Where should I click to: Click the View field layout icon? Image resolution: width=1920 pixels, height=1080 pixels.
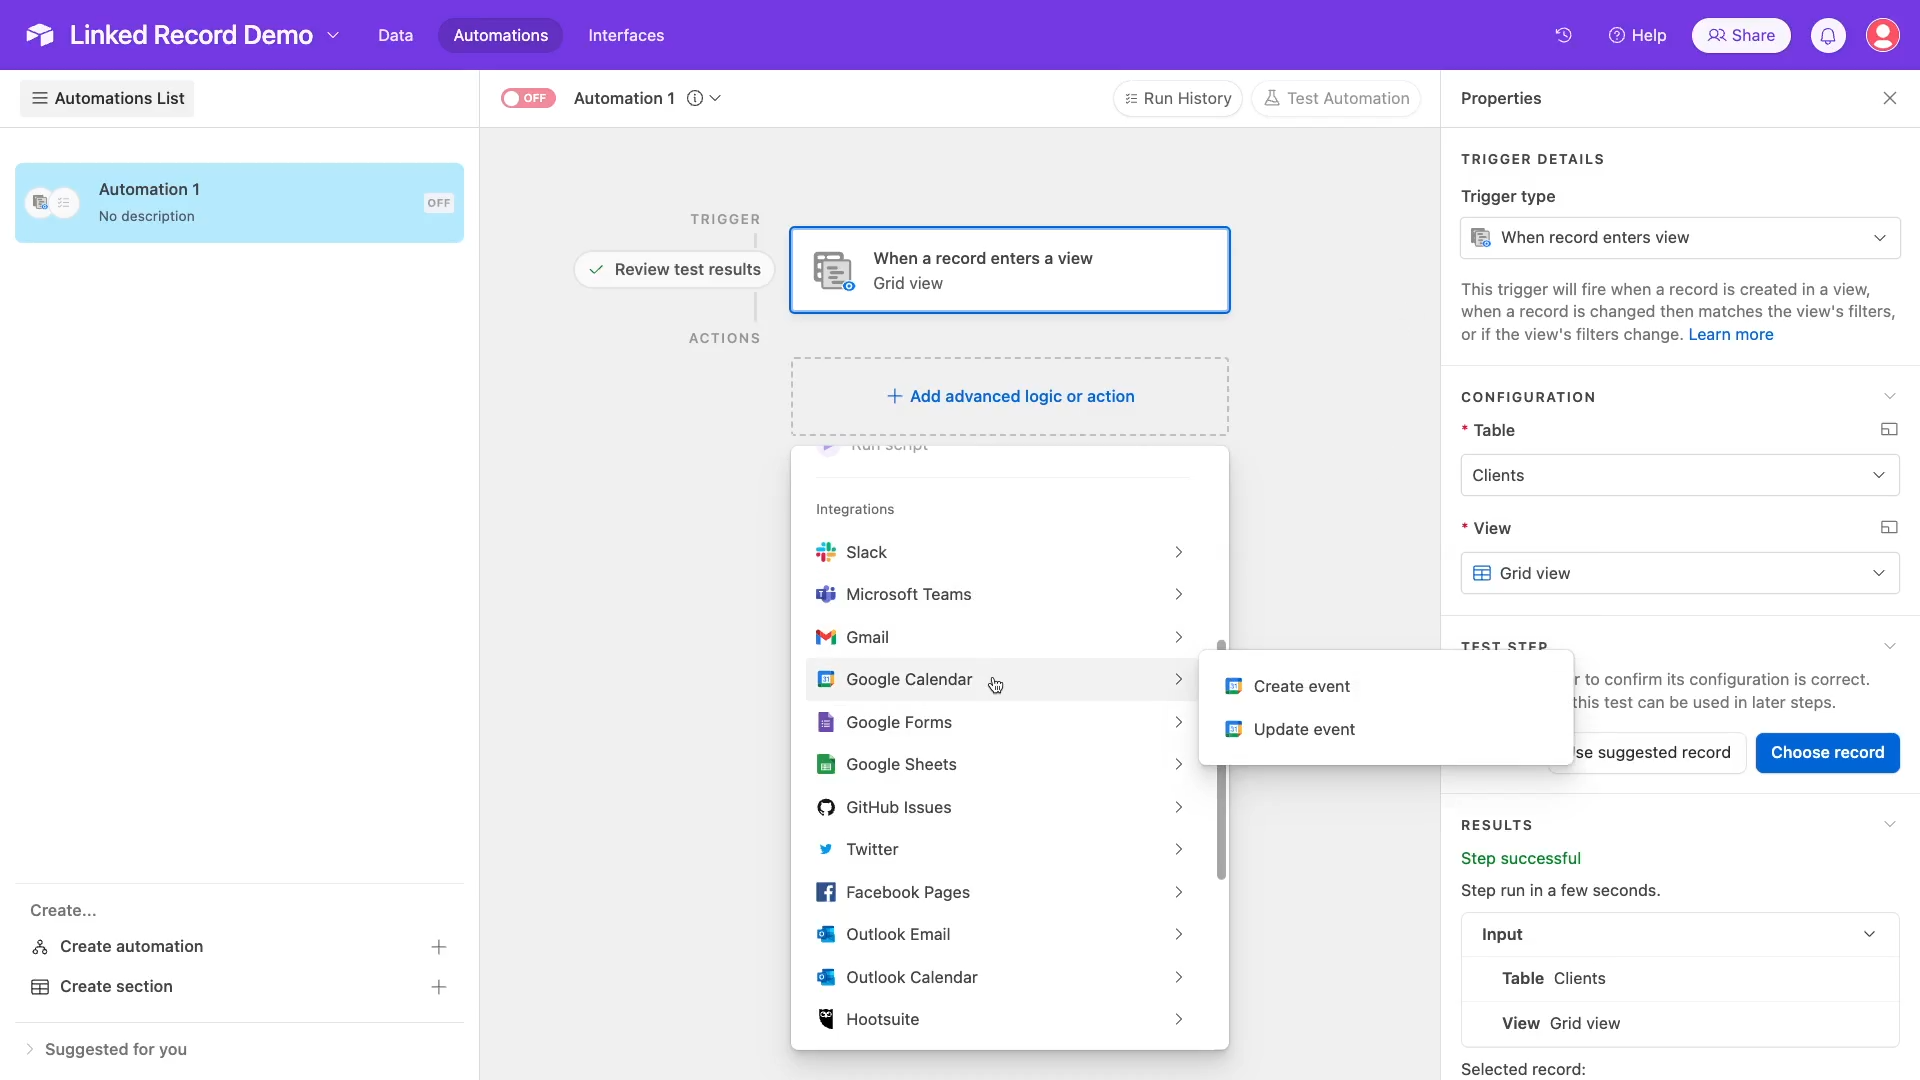coord(1889,528)
